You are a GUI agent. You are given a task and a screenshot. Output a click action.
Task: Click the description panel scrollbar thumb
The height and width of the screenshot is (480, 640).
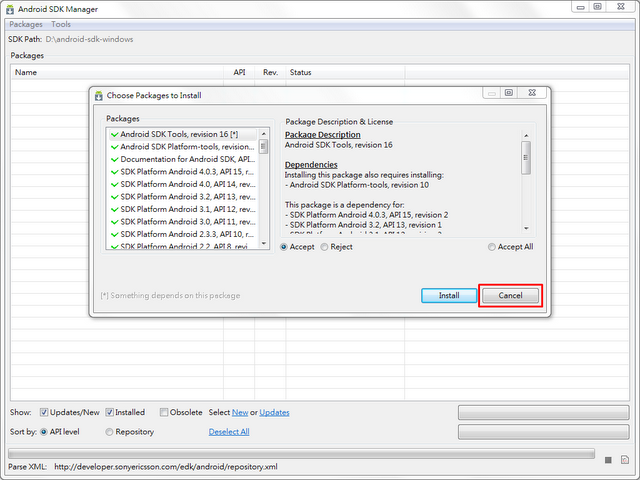(x=526, y=158)
